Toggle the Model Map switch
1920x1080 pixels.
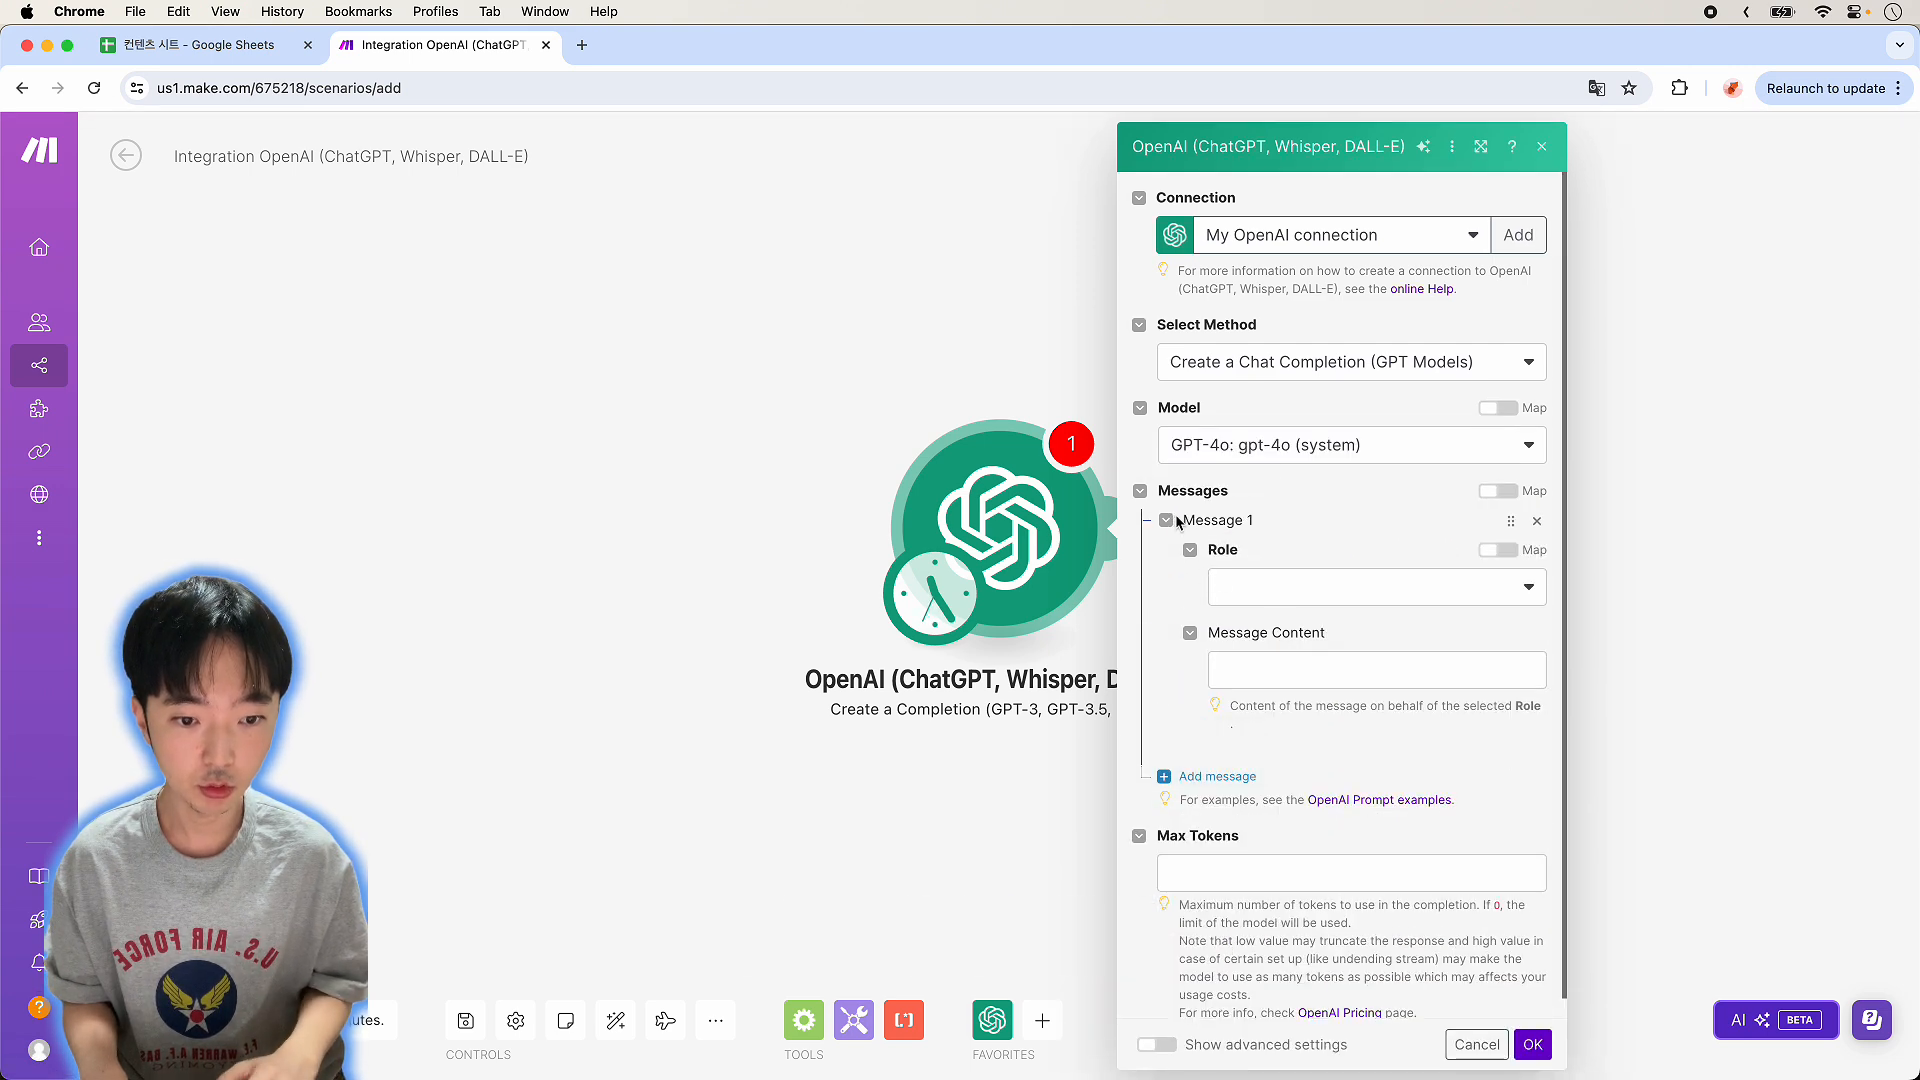(1498, 408)
